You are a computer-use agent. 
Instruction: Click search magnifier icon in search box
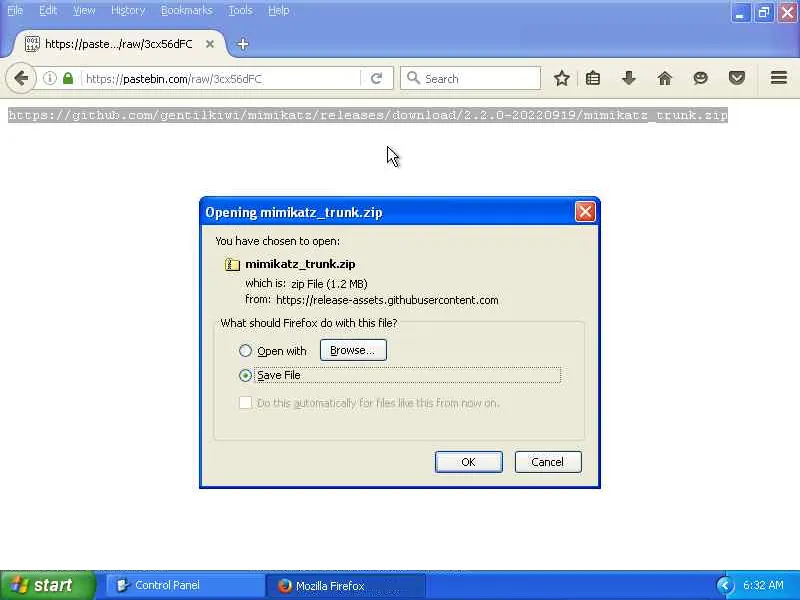tap(413, 78)
